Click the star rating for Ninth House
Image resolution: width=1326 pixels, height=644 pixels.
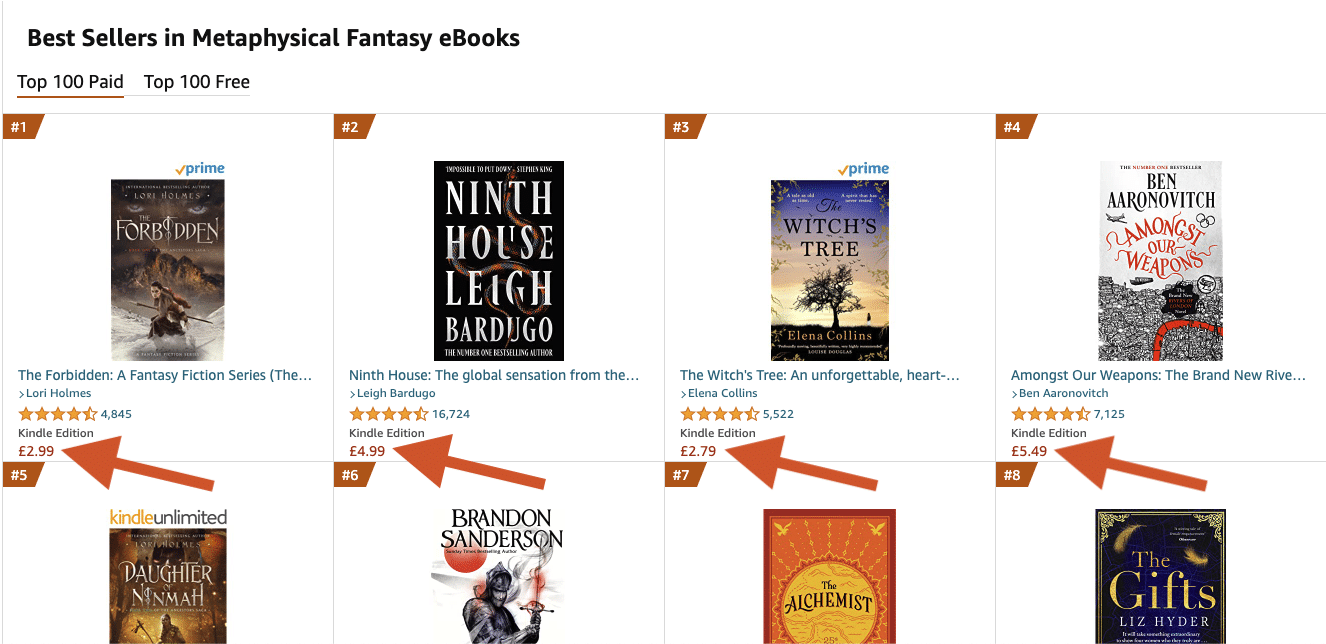click(389, 412)
